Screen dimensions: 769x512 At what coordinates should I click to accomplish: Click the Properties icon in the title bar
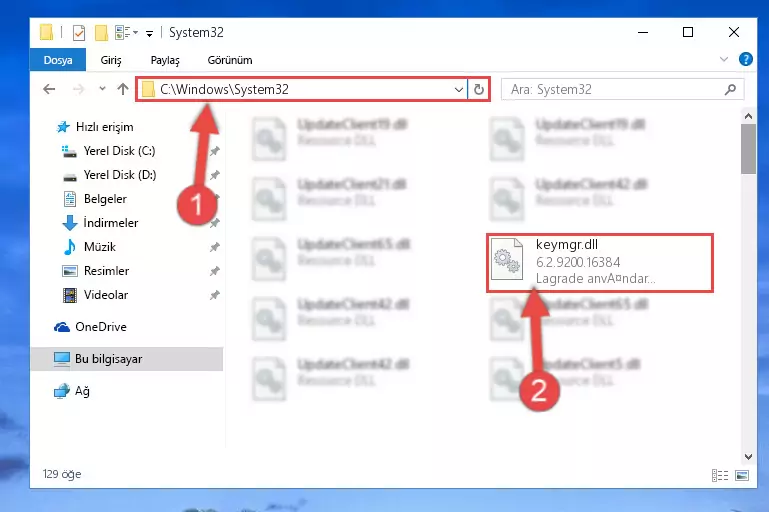(x=79, y=32)
